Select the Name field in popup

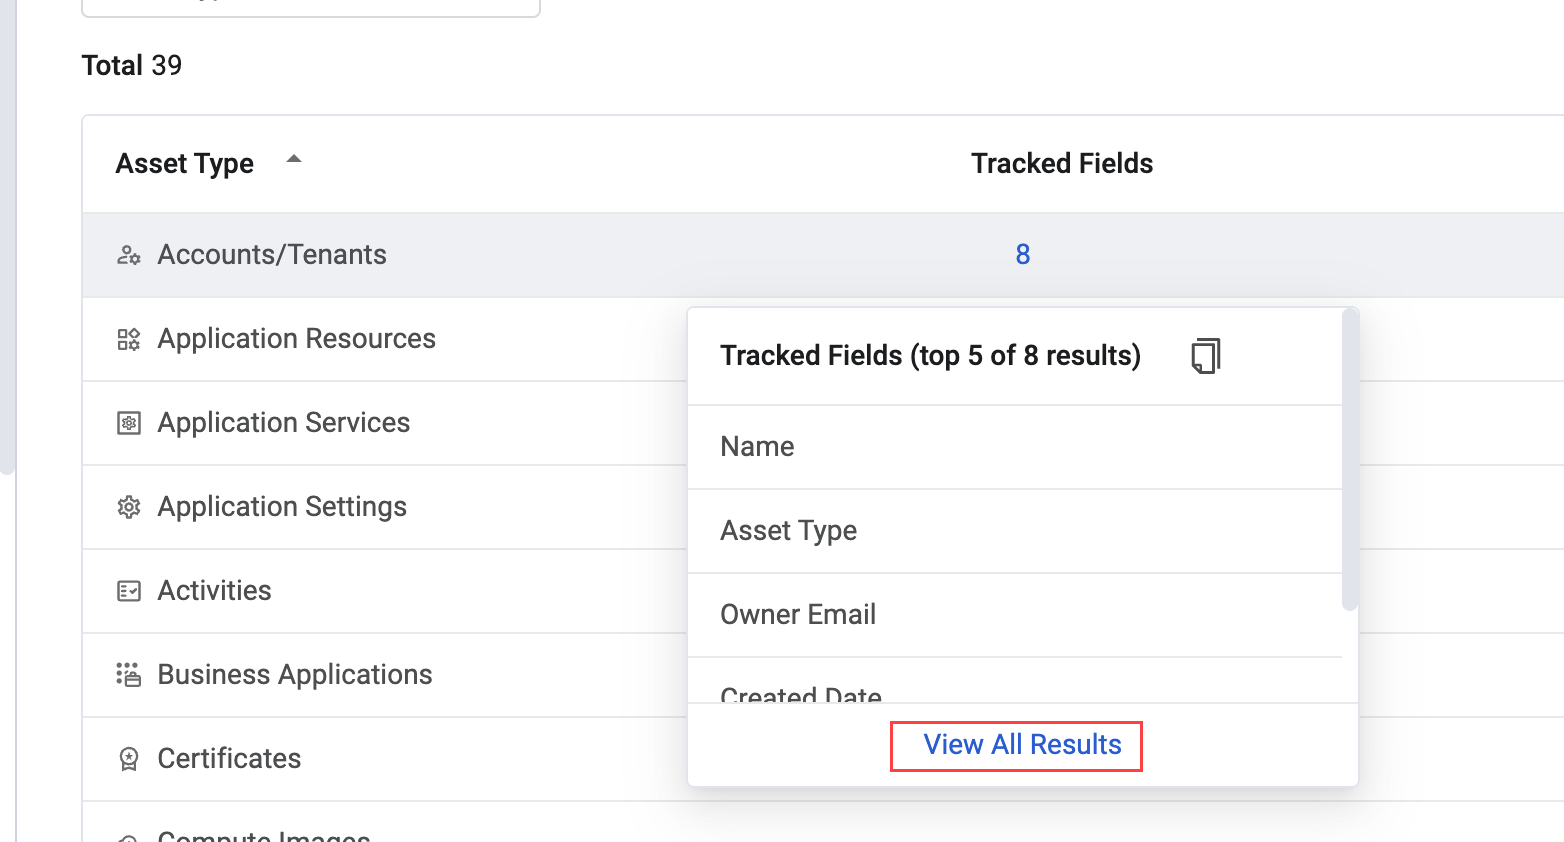pyautogui.click(x=757, y=447)
